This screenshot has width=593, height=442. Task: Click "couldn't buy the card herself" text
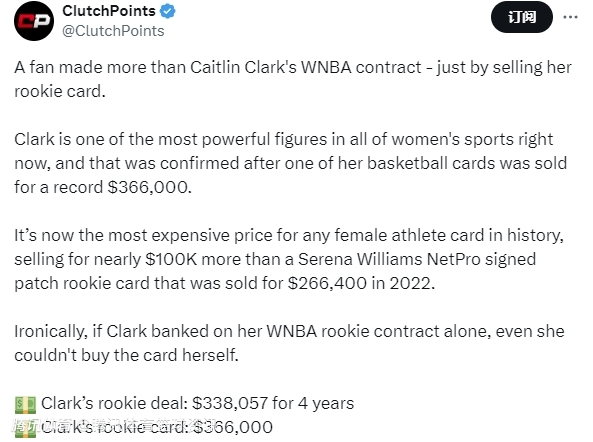click(x=126, y=355)
